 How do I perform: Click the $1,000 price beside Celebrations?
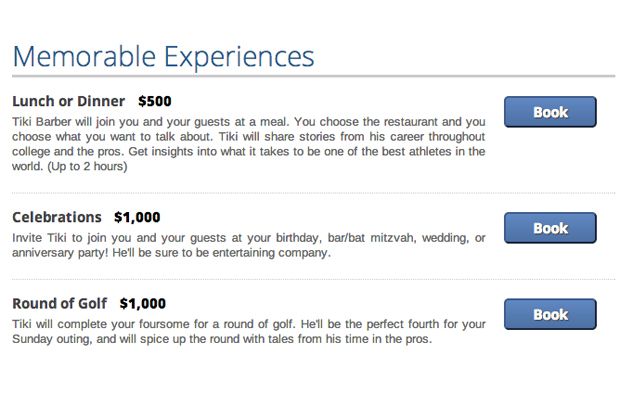point(137,217)
